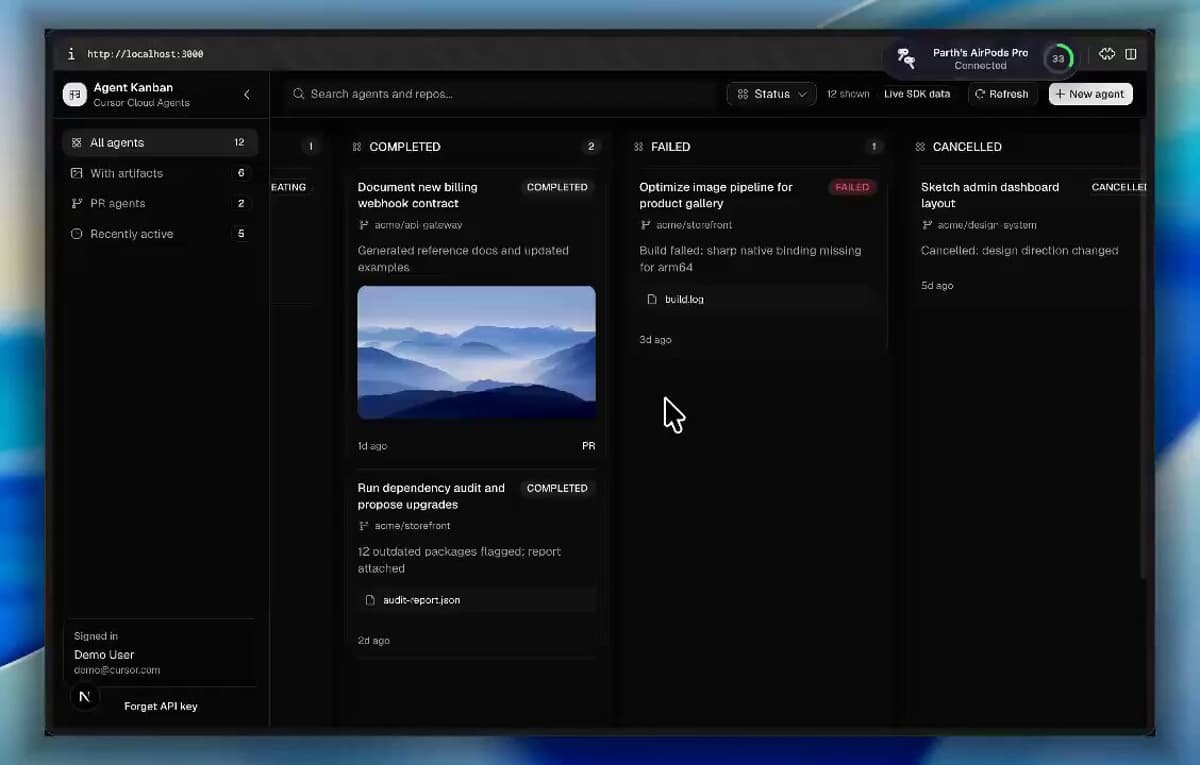1200x765 pixels.
Task: Select All agents in sidebar
Action: tap(160, 143)
